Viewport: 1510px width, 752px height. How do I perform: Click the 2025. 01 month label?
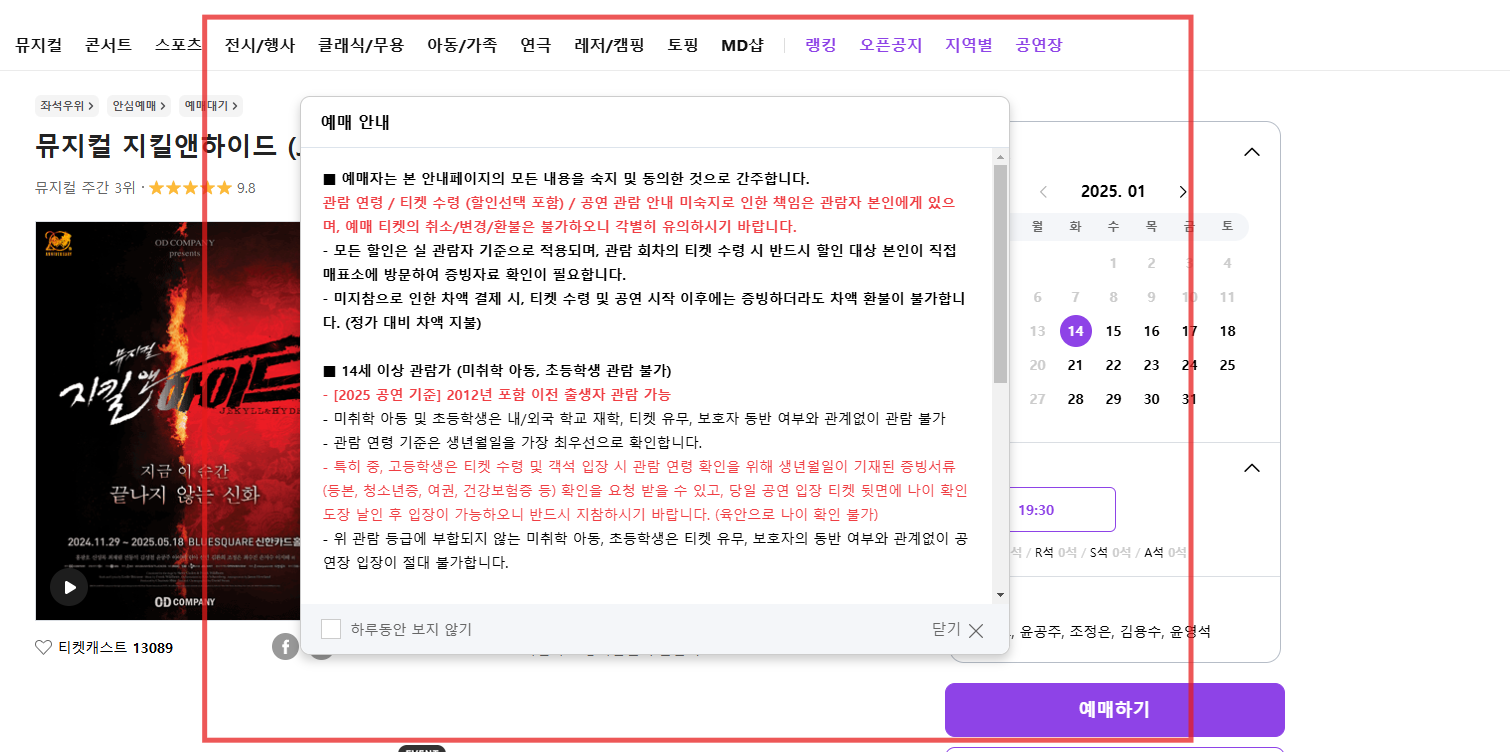[x=1113, y=192]
